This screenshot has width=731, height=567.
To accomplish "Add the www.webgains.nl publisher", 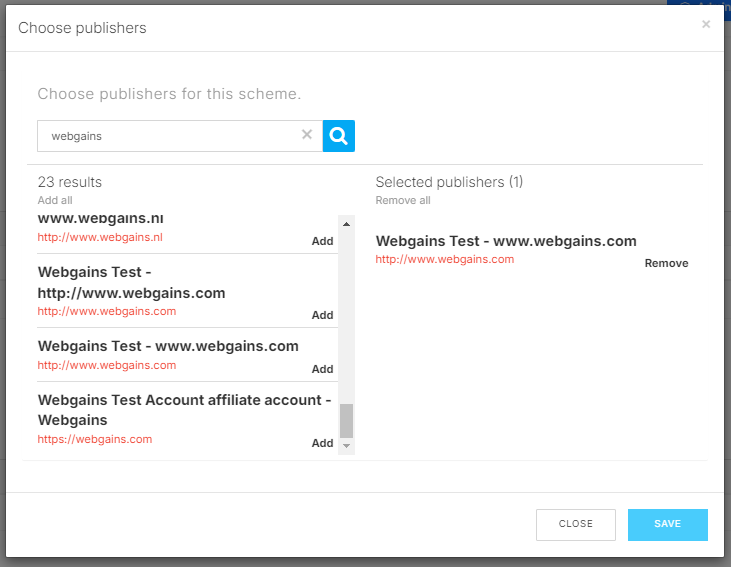I will click(x=322, y=241).
